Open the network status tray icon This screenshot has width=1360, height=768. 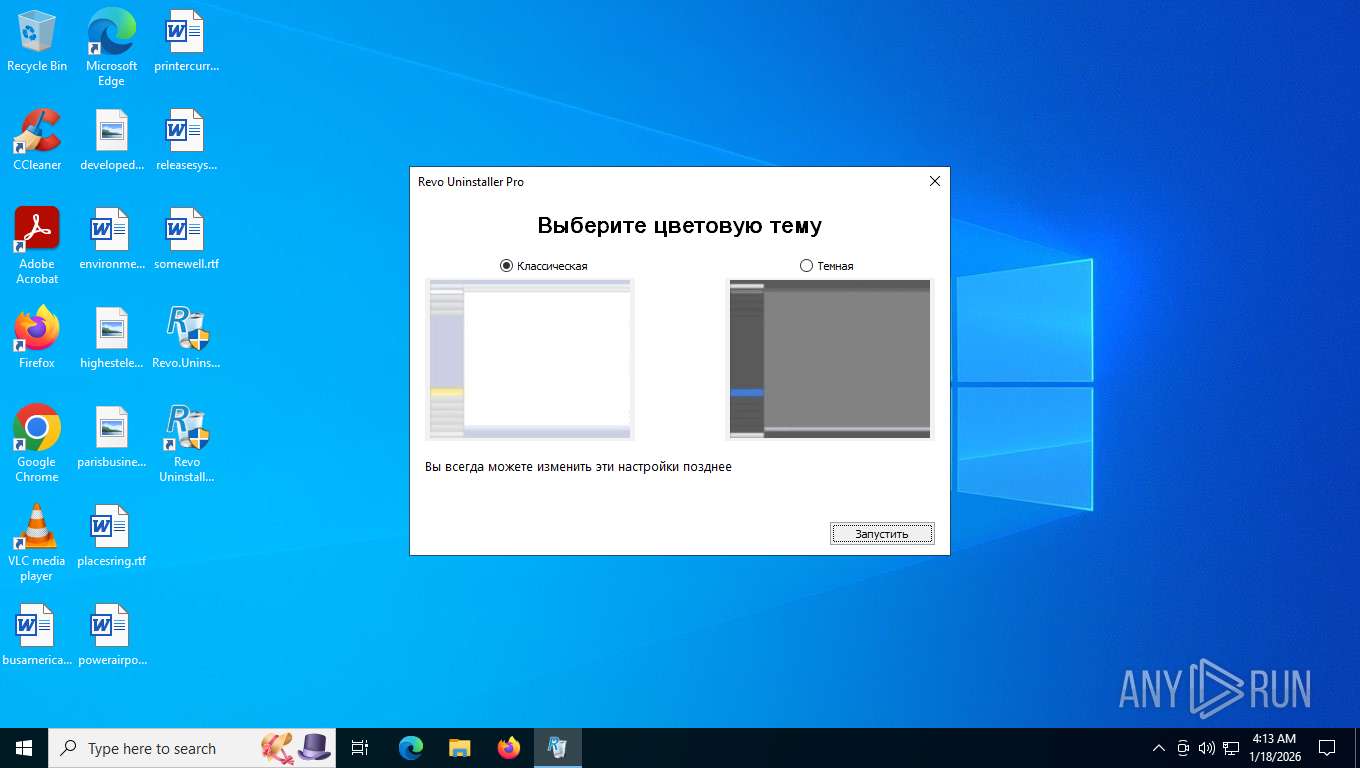click(1231, 748)
